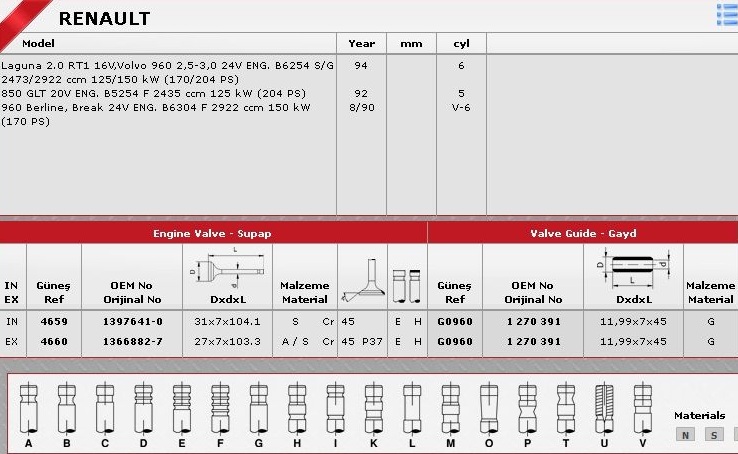Viewport: 738px width, 454px height.
Task: Select valve stem type A icon
Action: (28, 410)
